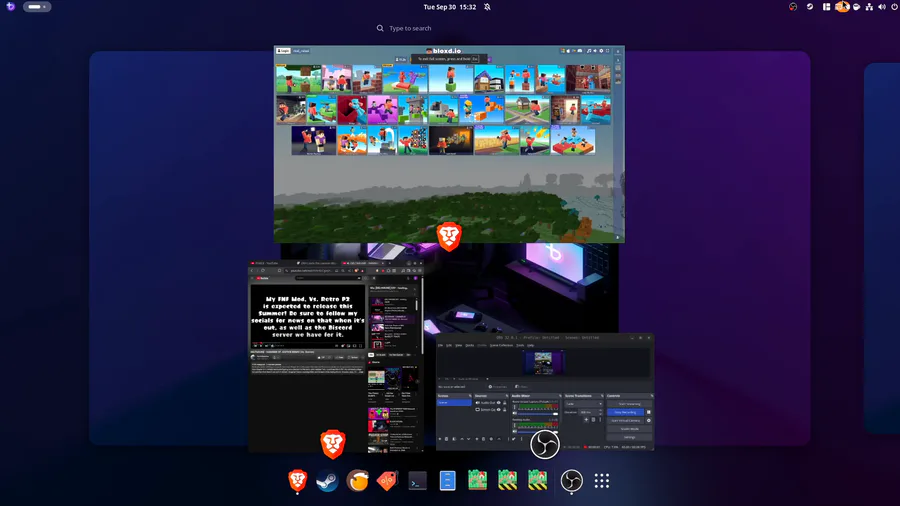Click the network wired icon in top bar
The image size is (900, 506).
[x=869, y=7]
